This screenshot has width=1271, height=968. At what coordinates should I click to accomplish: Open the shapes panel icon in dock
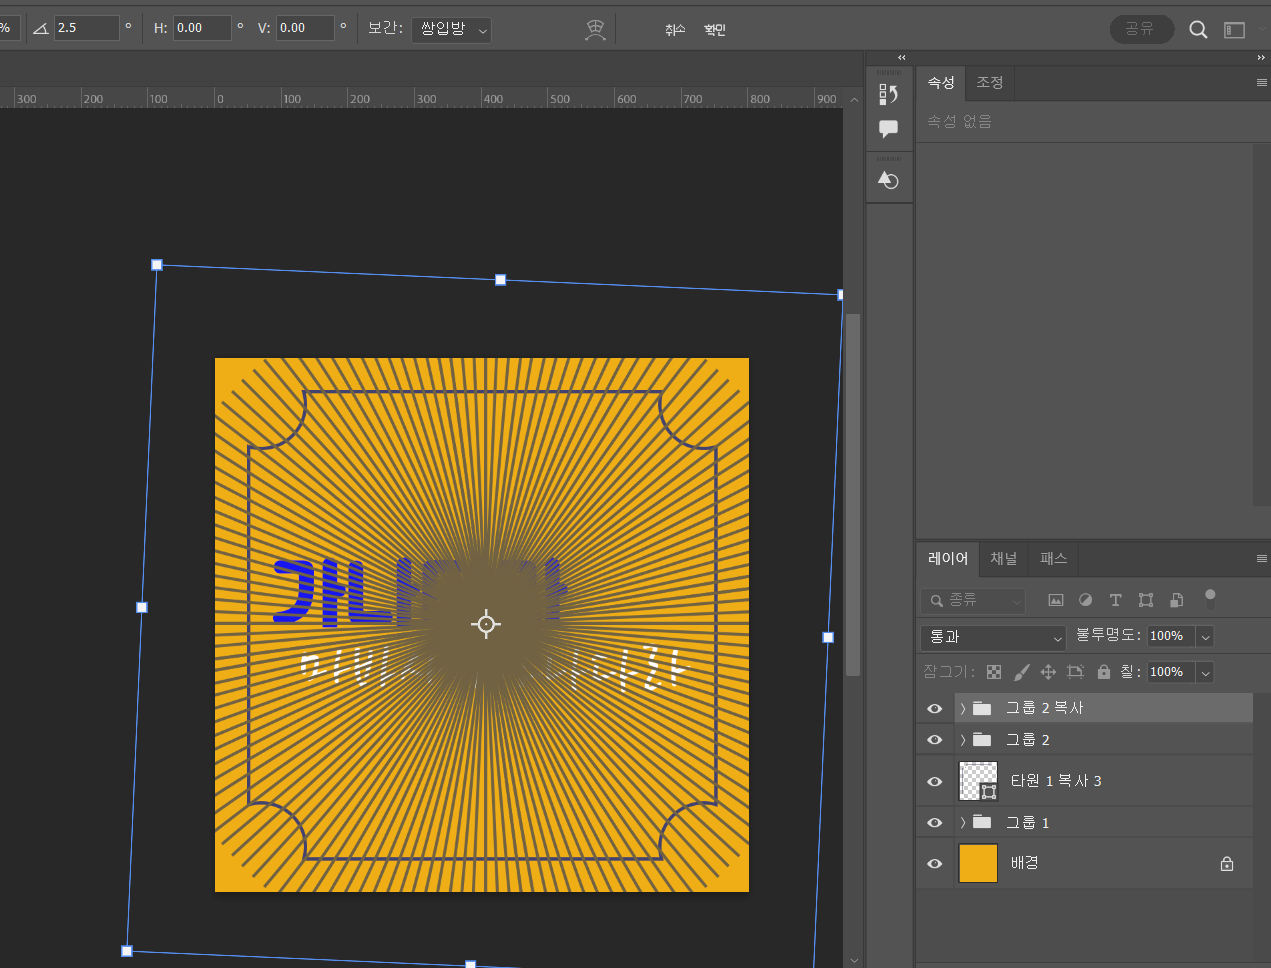888,180
